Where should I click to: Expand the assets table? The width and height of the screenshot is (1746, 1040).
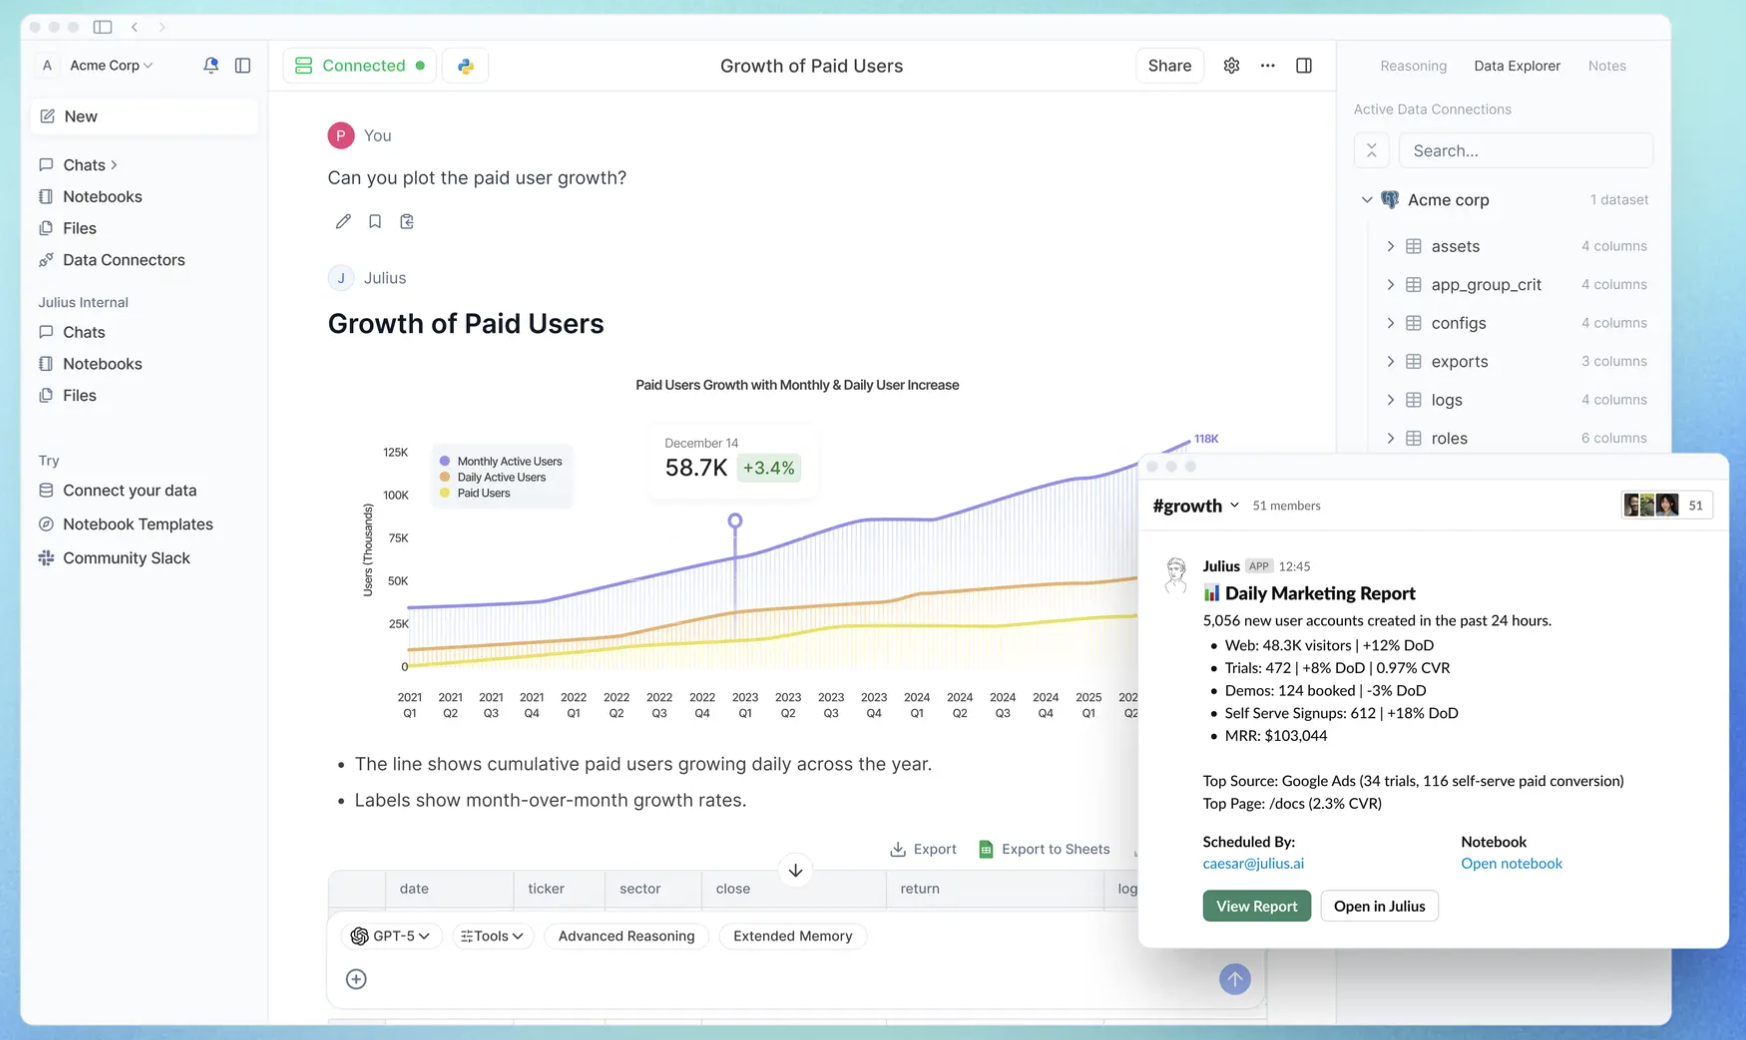point(1390,246)
